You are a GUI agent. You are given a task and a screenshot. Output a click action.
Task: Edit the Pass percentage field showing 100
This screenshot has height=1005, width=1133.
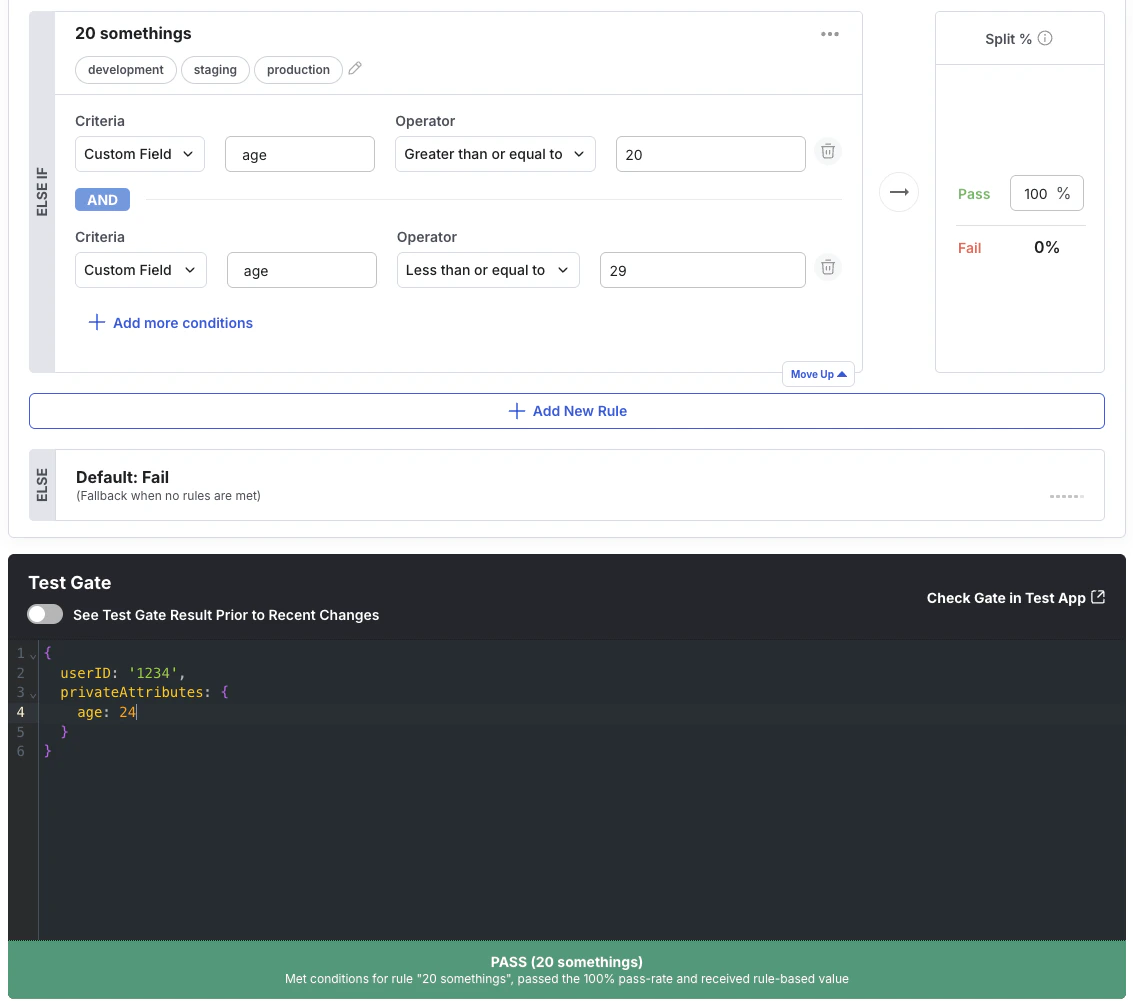pyautogui.click(x=1046, y=193)
